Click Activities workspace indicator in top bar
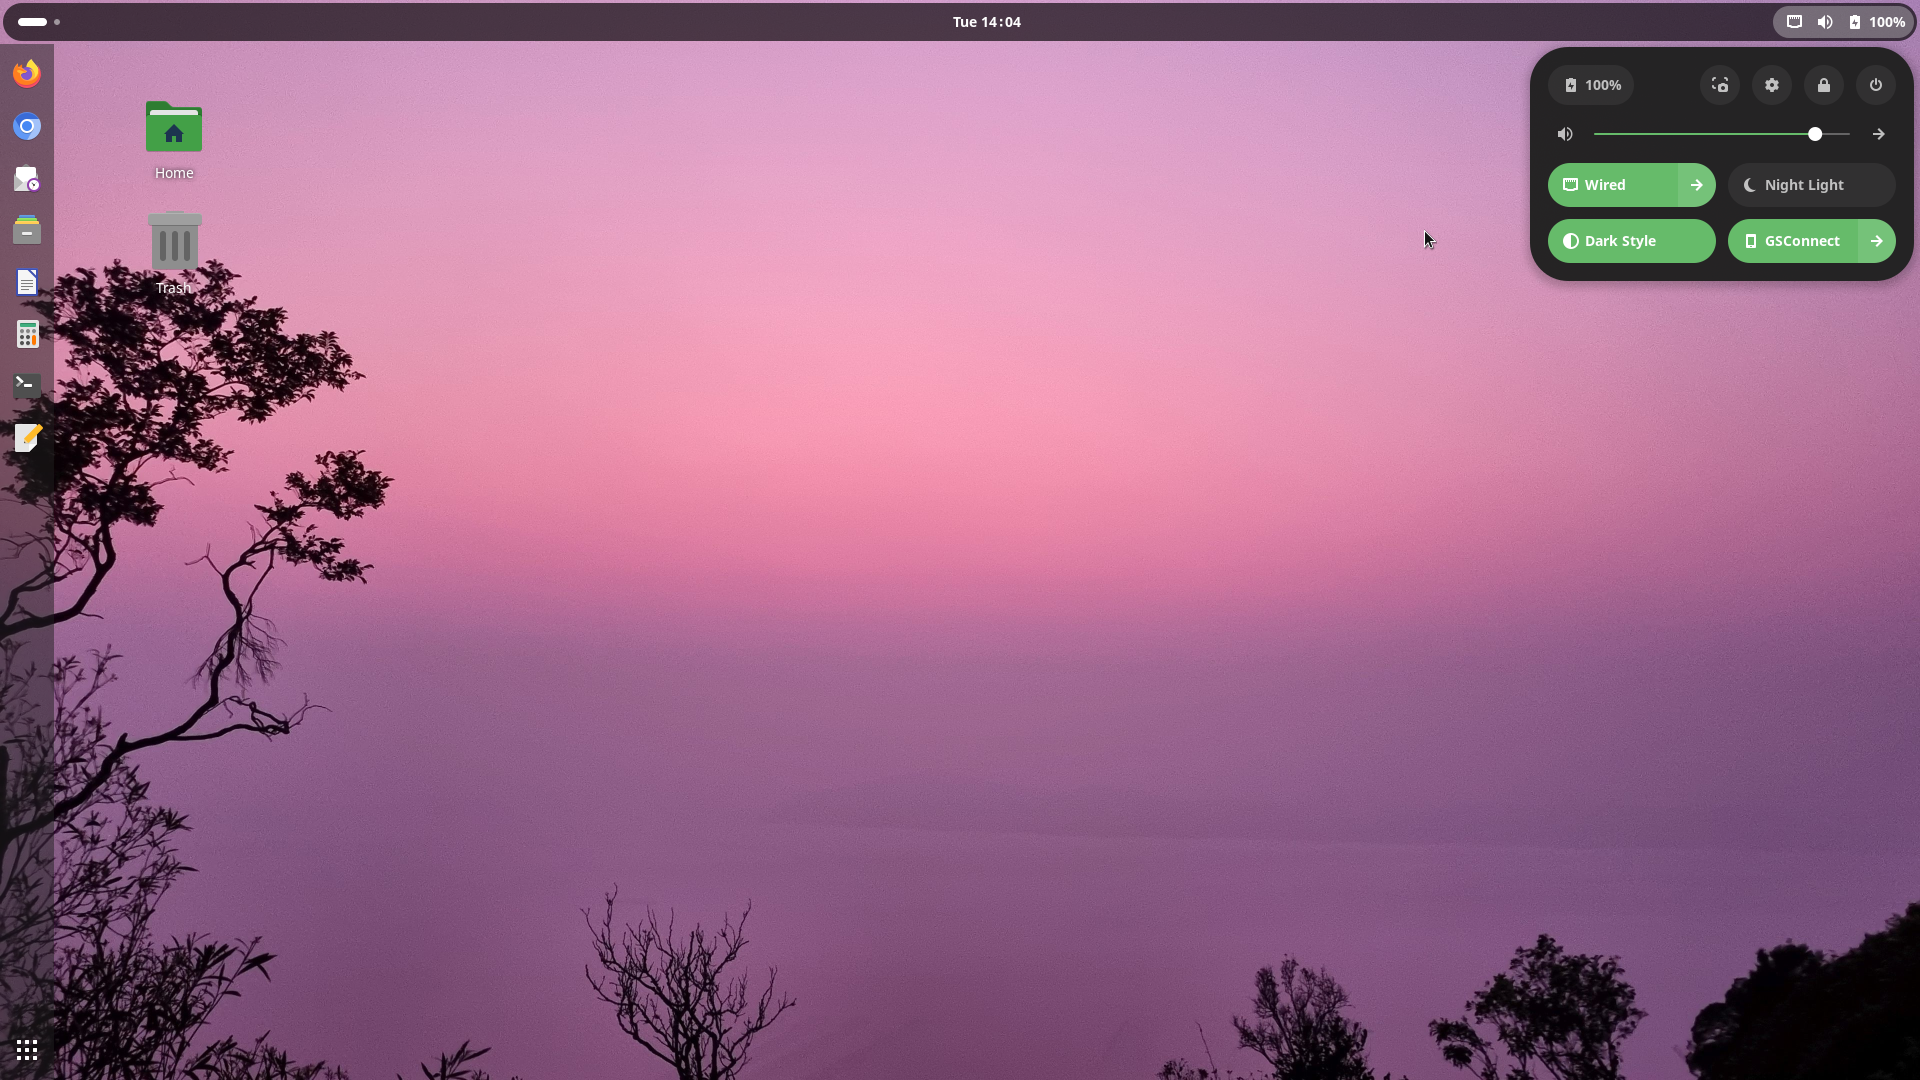 39,22
